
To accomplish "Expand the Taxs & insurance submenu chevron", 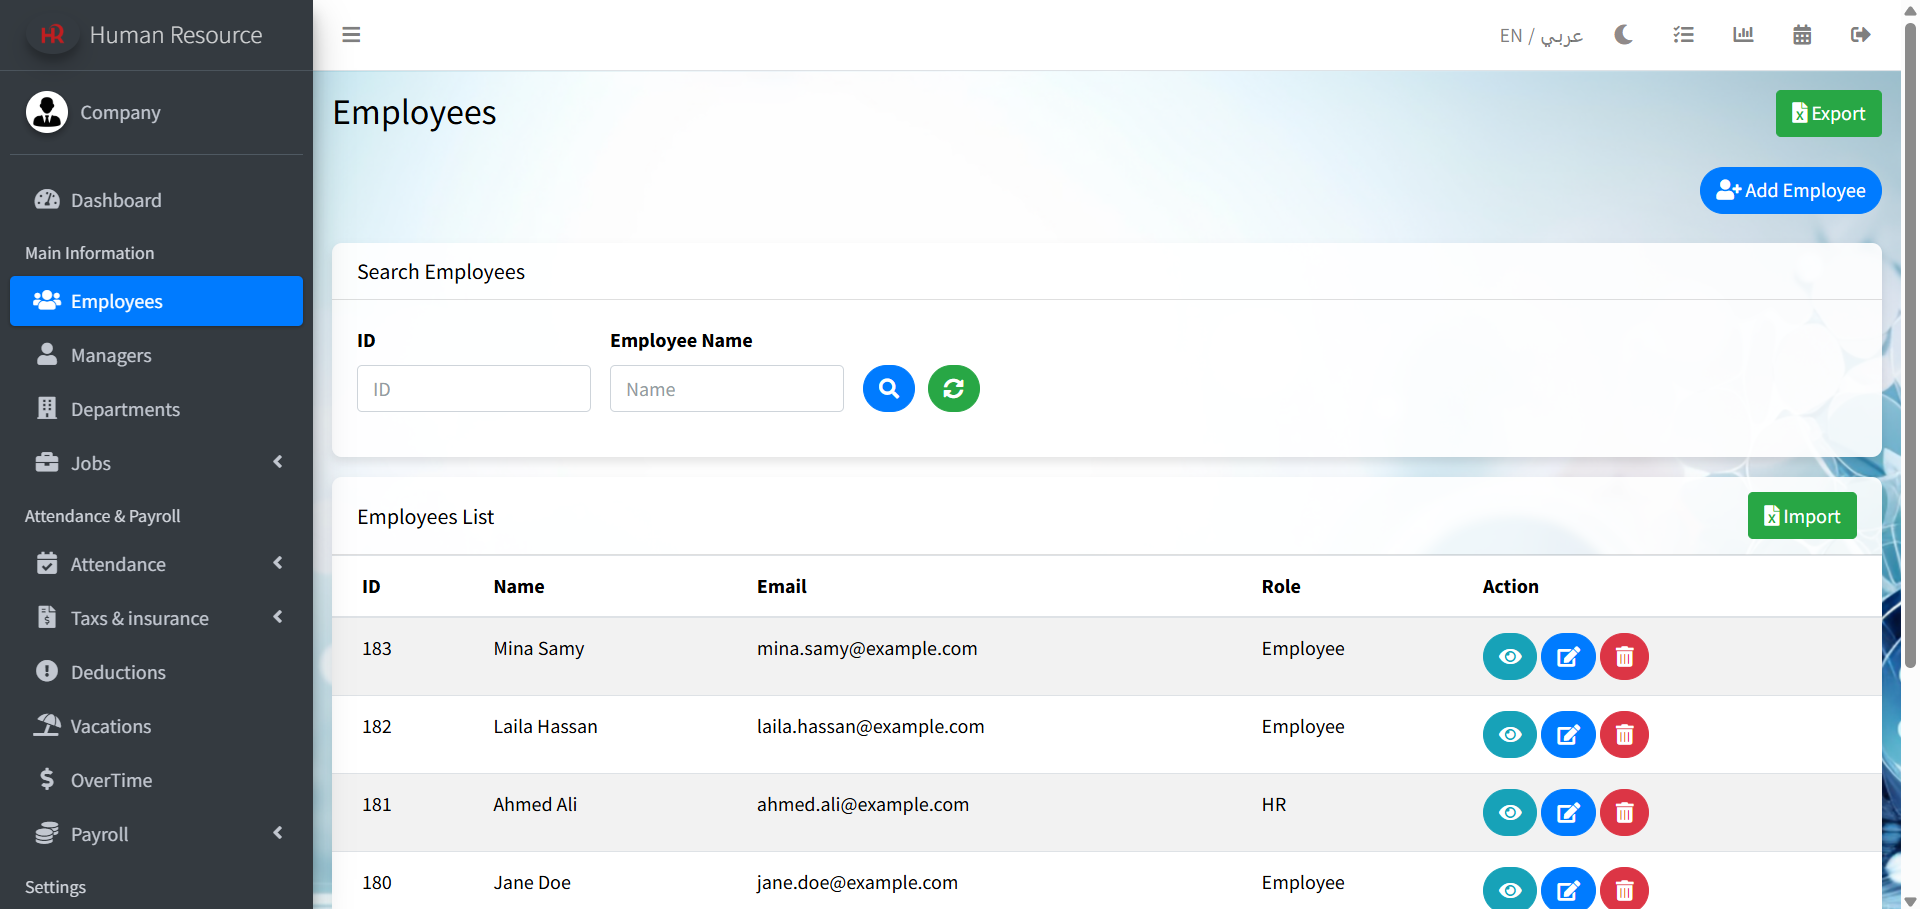I will tap(278, 617).
